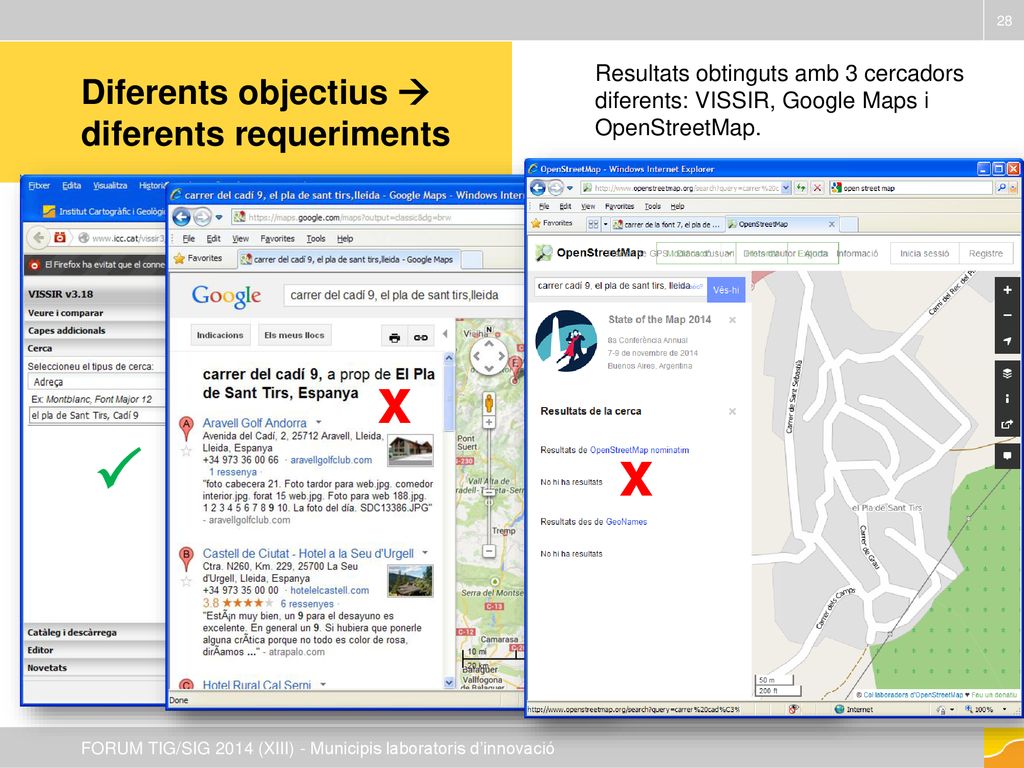The width and height of the screenshot is (1024, 768).
Task: Stop loading the OpenStreetMap page
Action: point(817,188)
